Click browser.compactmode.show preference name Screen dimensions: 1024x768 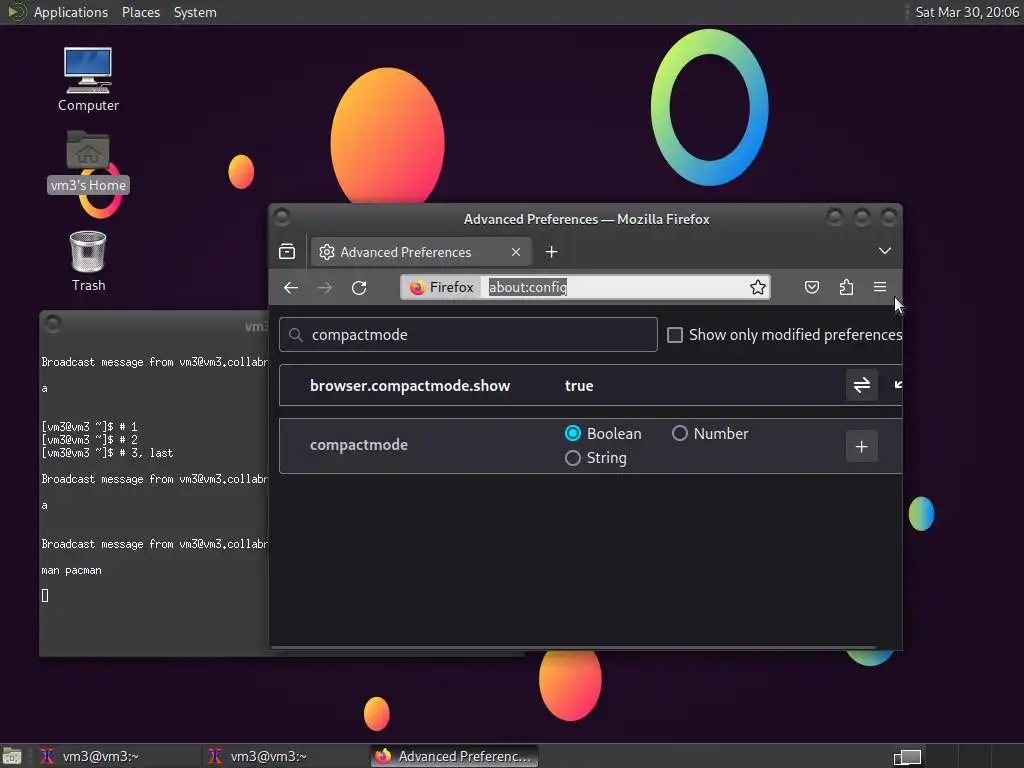pyautogui.click(x=410, y=386)
